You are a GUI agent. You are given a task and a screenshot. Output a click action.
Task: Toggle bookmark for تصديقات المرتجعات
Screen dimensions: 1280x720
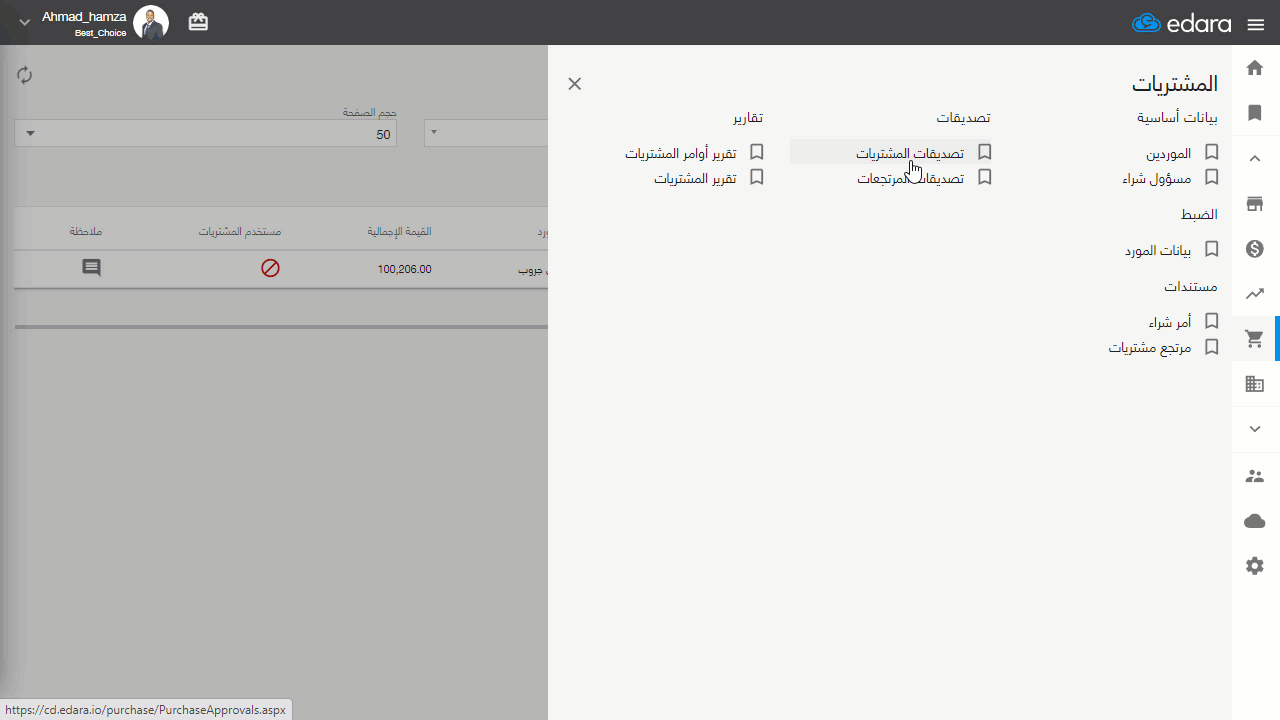point(985,177)
